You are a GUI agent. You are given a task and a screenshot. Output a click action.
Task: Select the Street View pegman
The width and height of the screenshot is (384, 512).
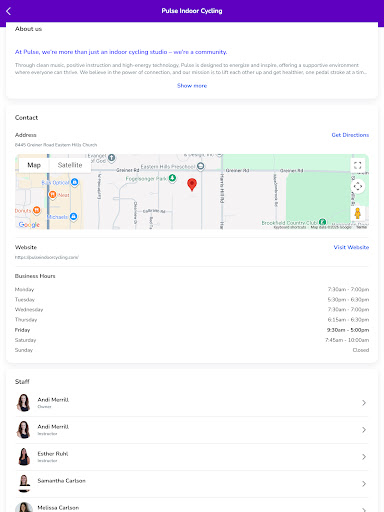[x=358, y=213]
